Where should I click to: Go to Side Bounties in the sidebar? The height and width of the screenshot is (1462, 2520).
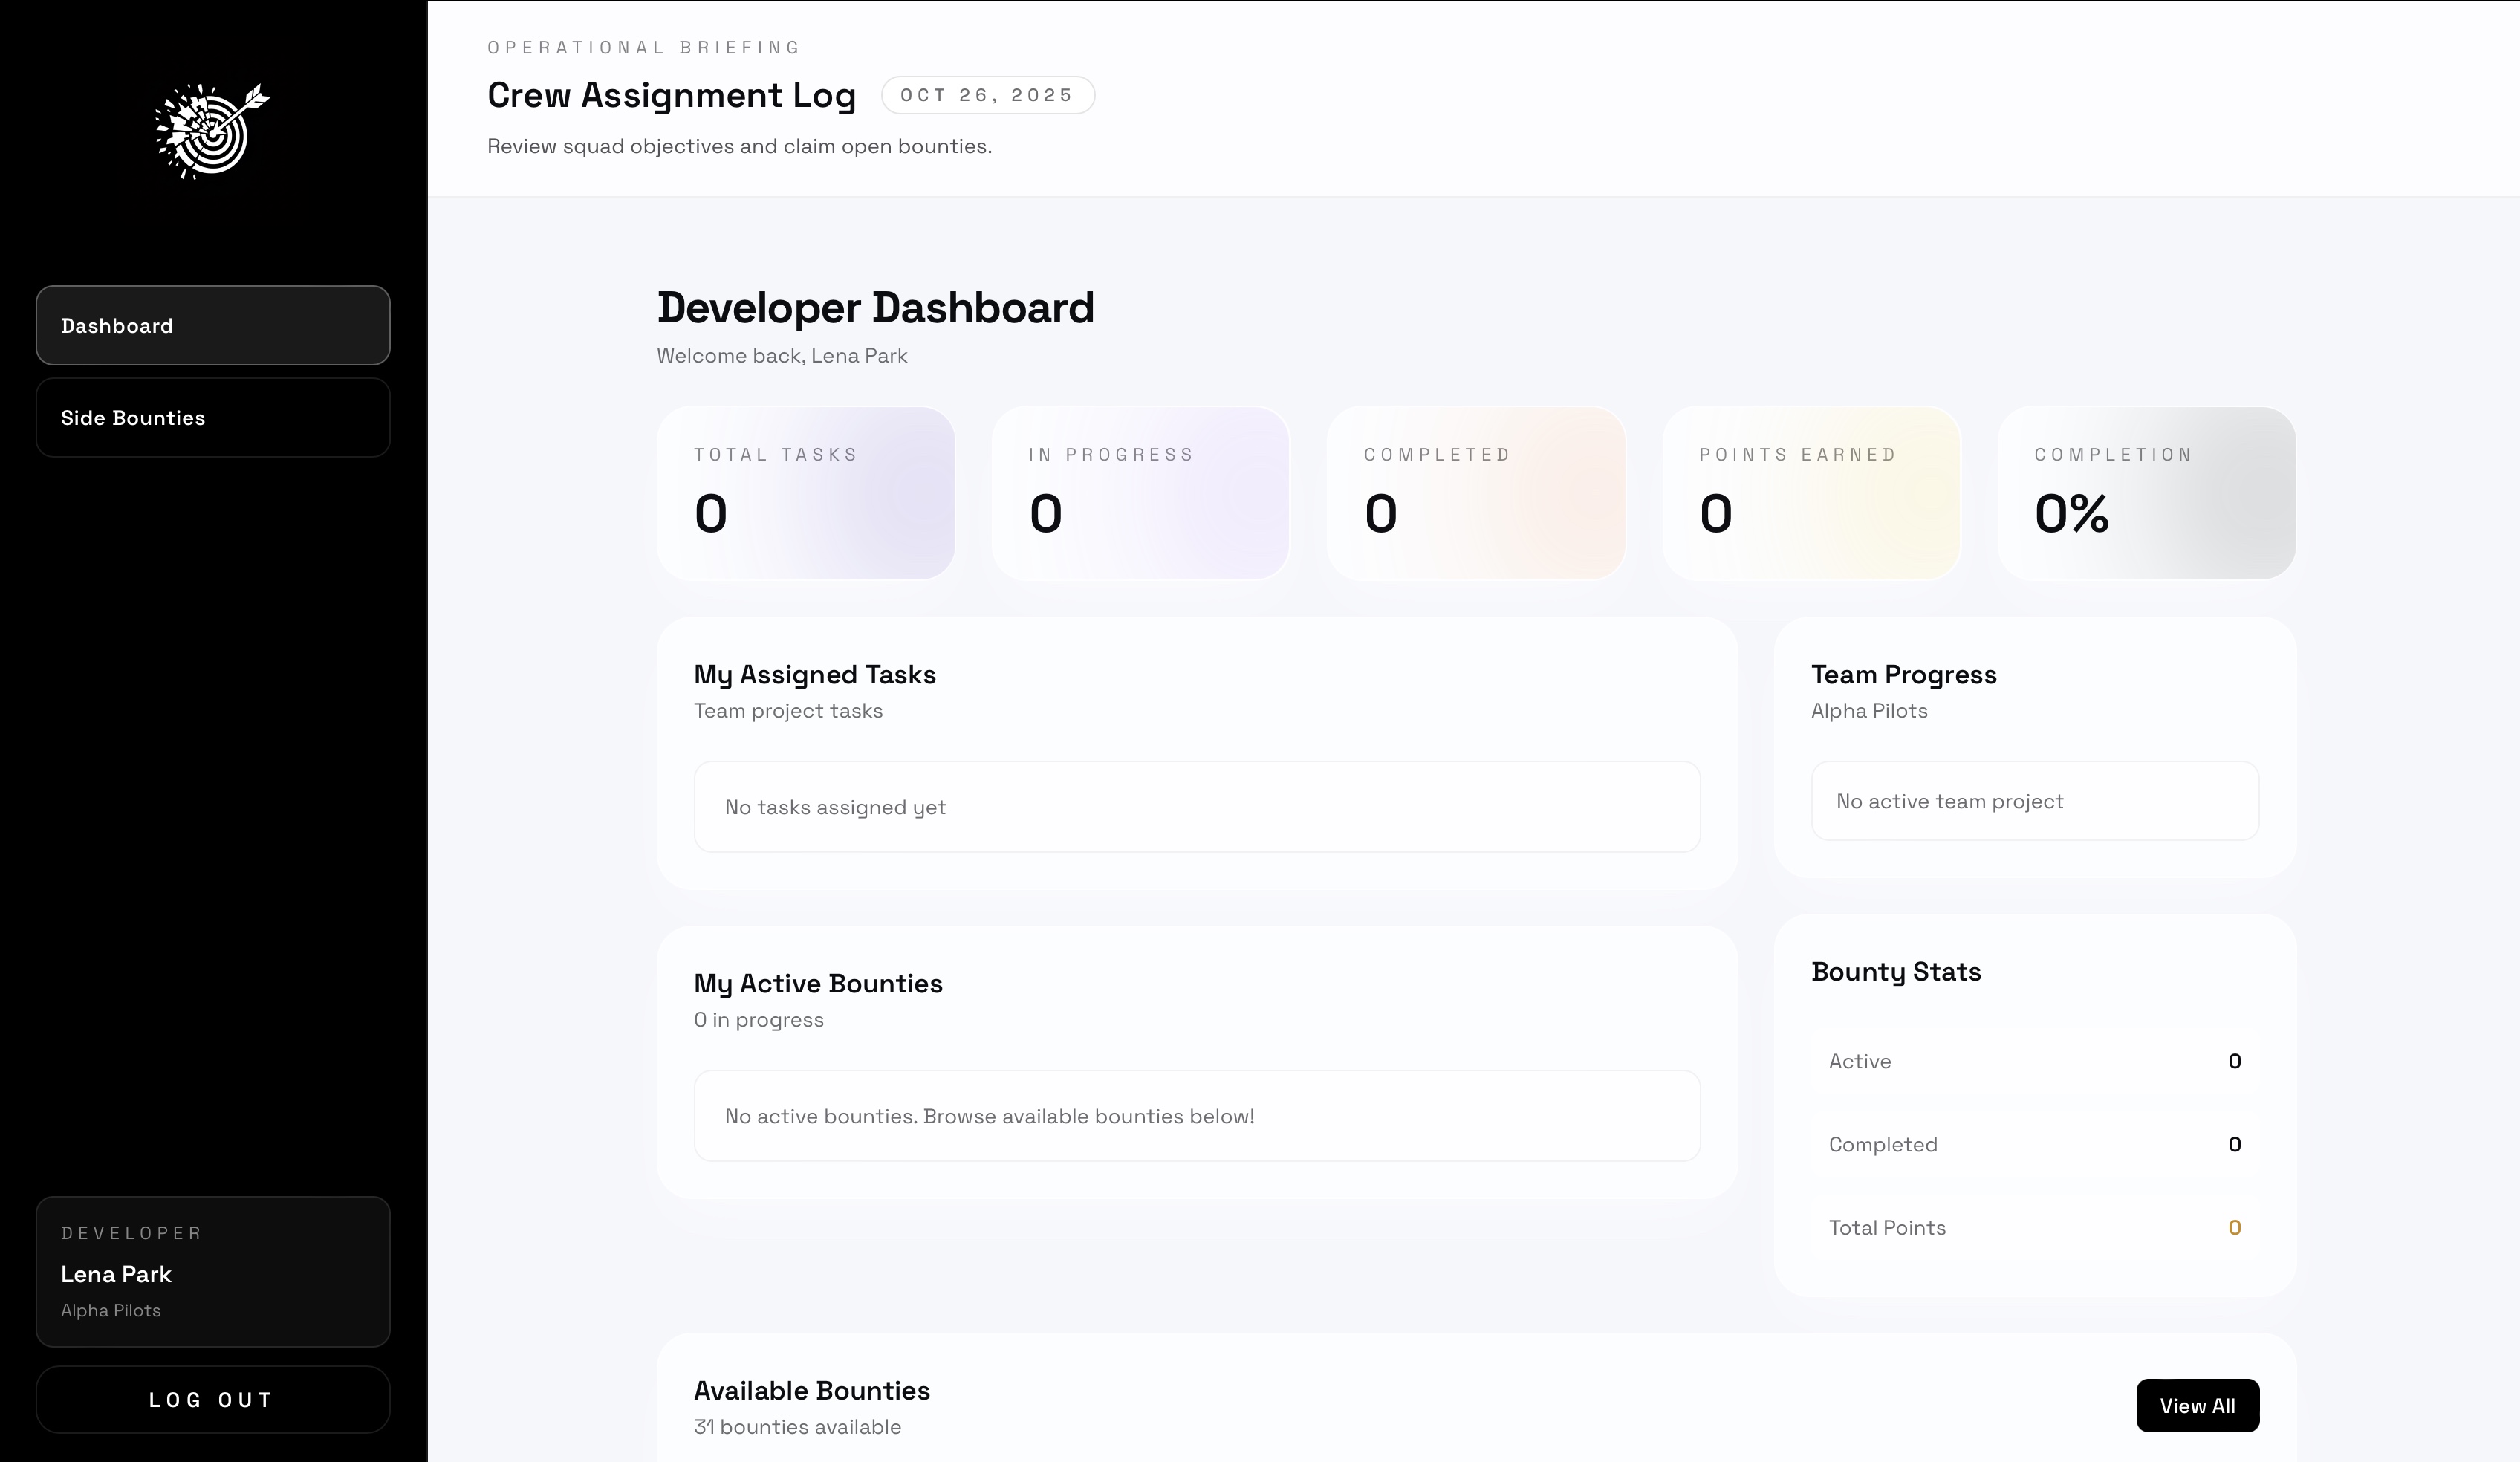point(212,418)
